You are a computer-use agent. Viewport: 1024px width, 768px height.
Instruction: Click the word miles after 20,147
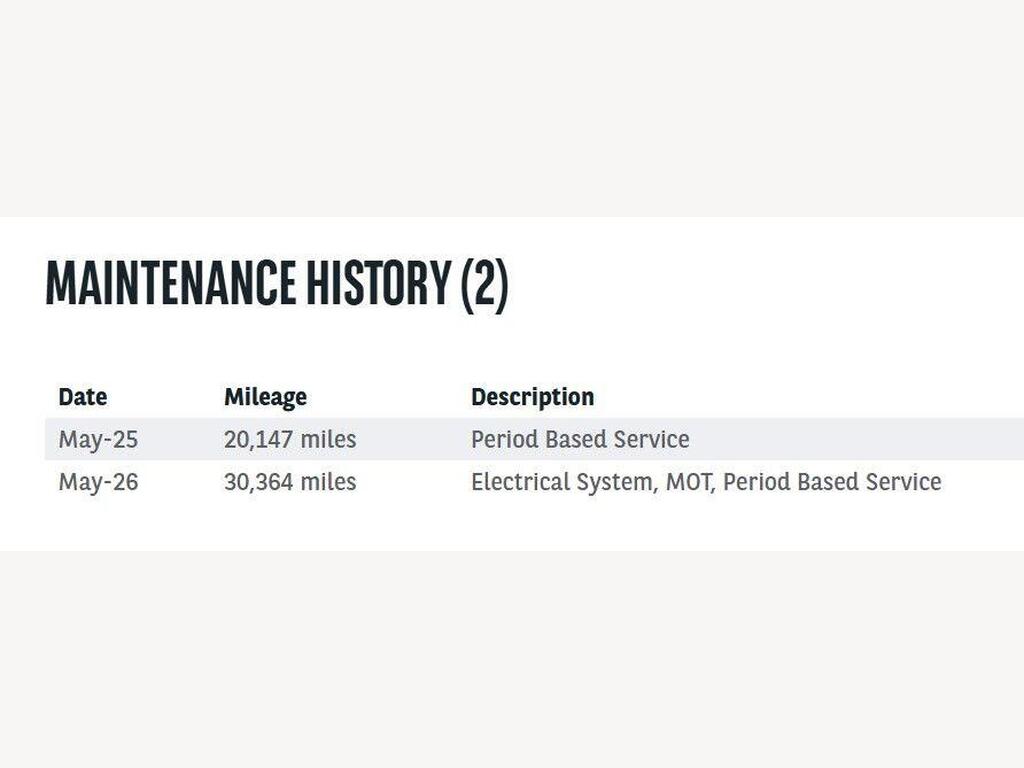328,439
